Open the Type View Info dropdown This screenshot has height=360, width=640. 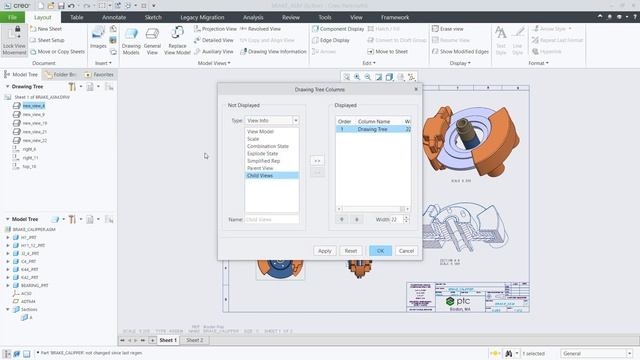(x=296, y=120)
